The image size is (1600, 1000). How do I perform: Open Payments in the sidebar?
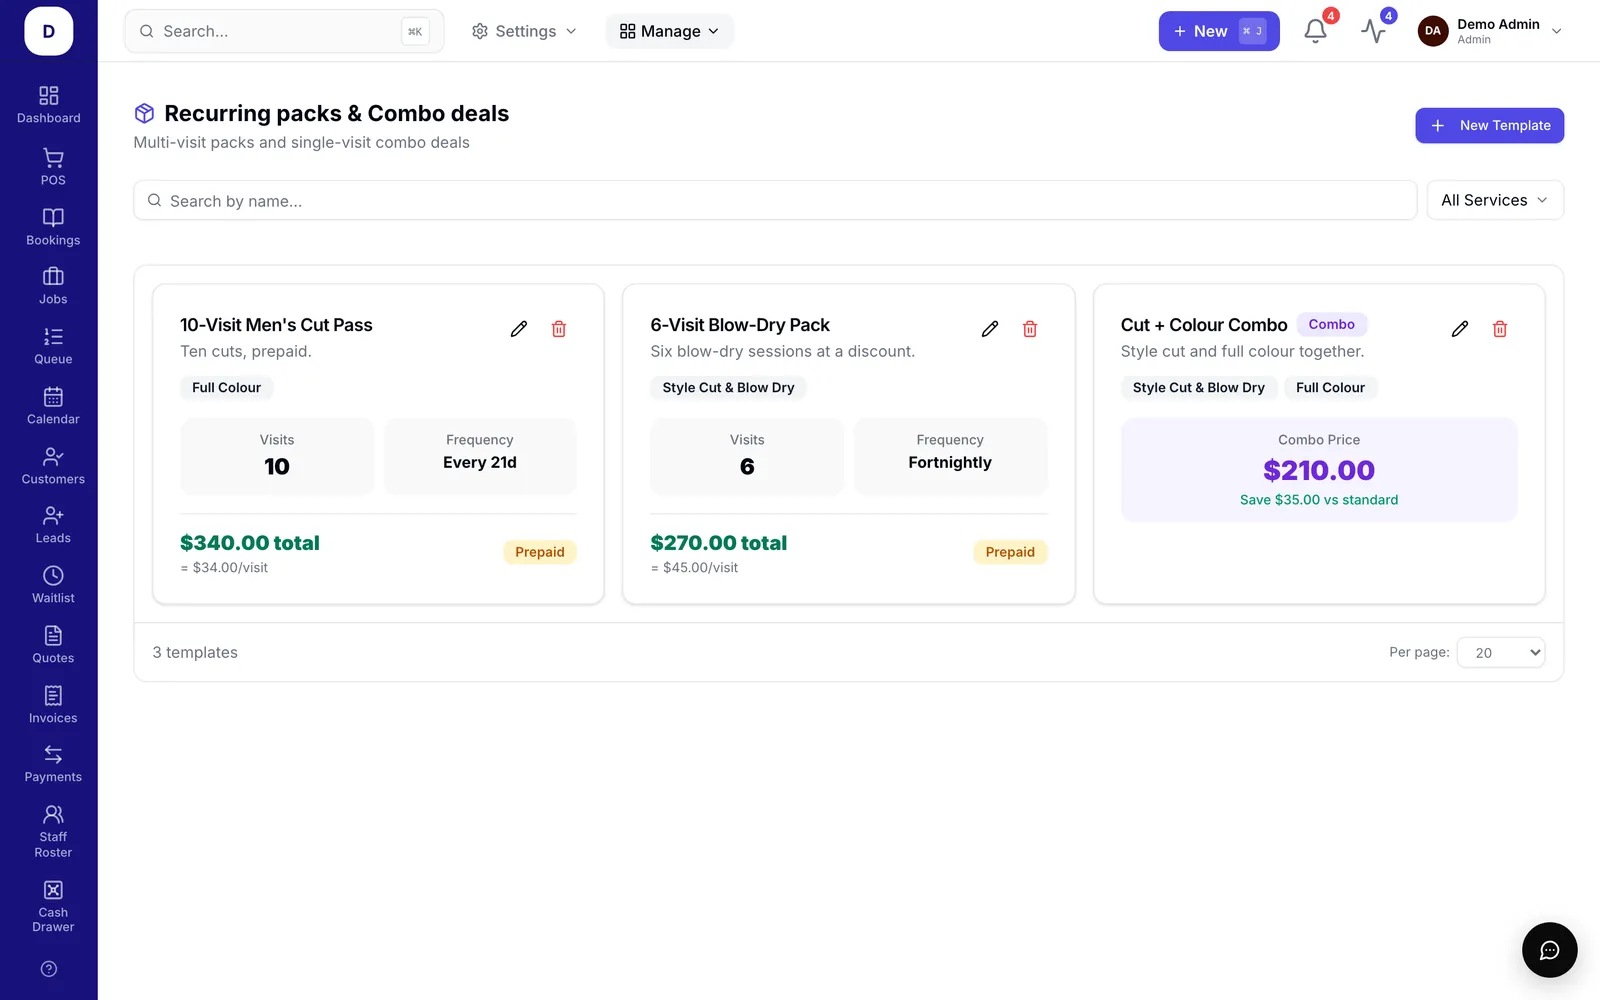tap(53, 764)
